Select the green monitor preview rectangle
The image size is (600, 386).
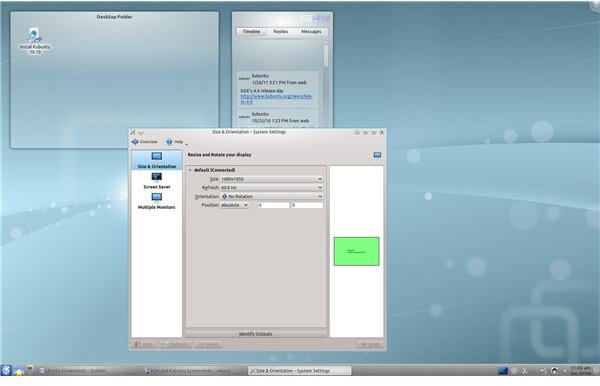point(356,251)
